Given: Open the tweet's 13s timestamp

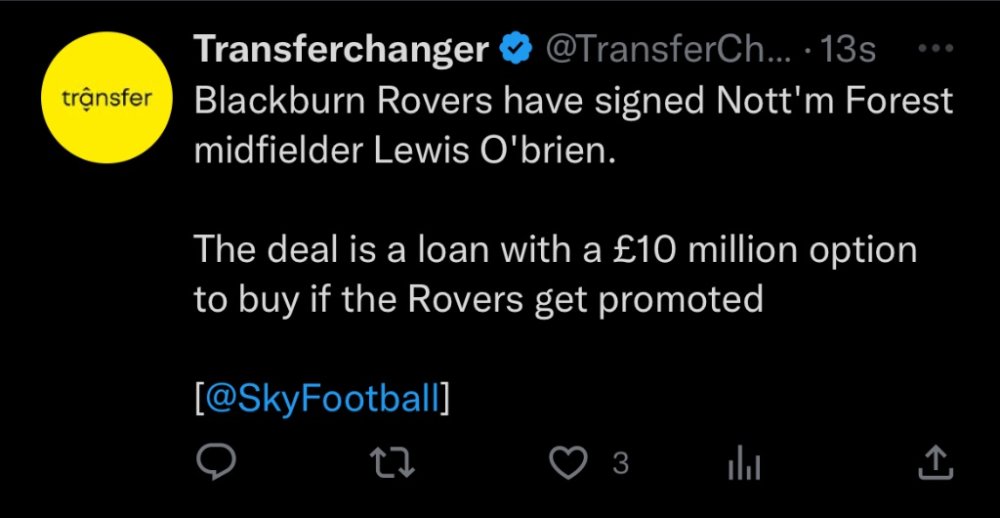Looking at the screenshot, I should (x=846, y=50).
